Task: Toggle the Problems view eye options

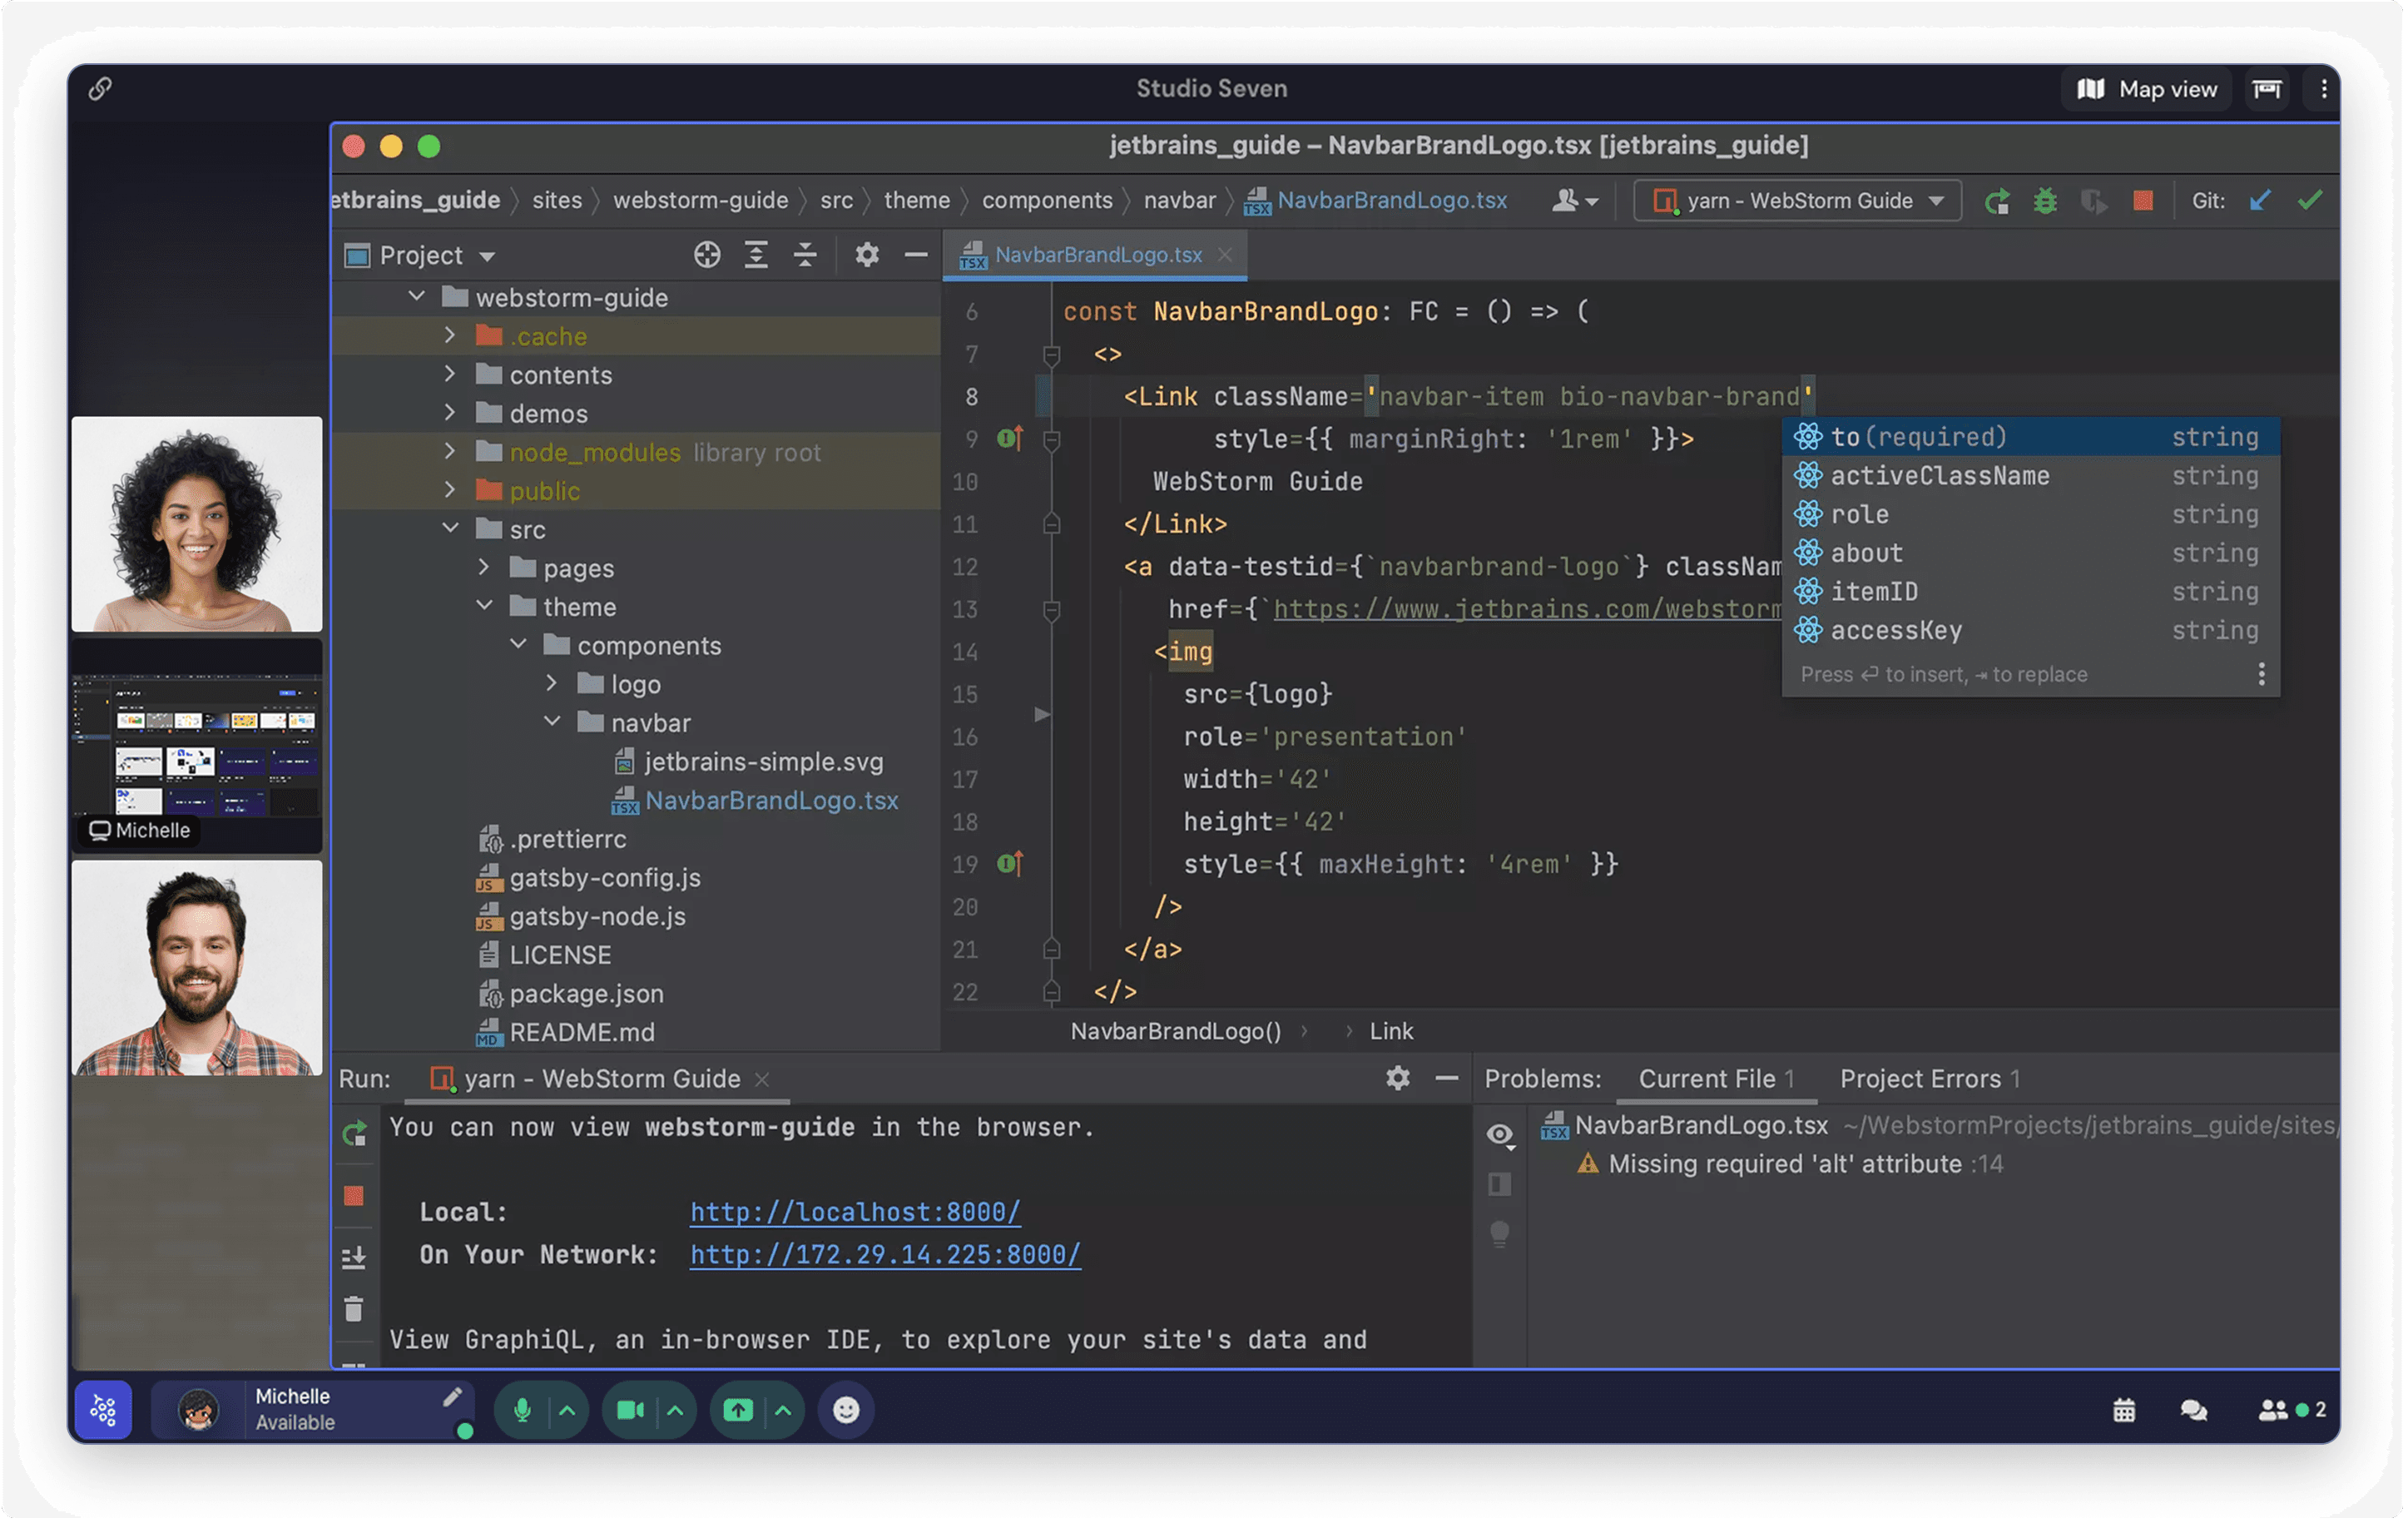Action: 1500,1136
